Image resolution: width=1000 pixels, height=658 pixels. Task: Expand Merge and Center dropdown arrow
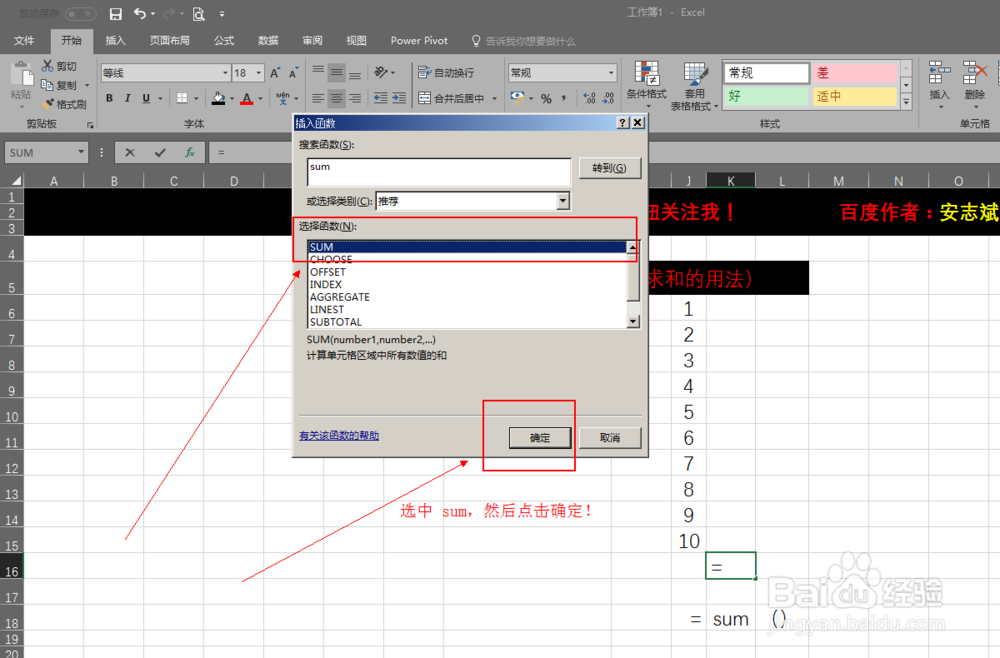click(x=494, y=98)
